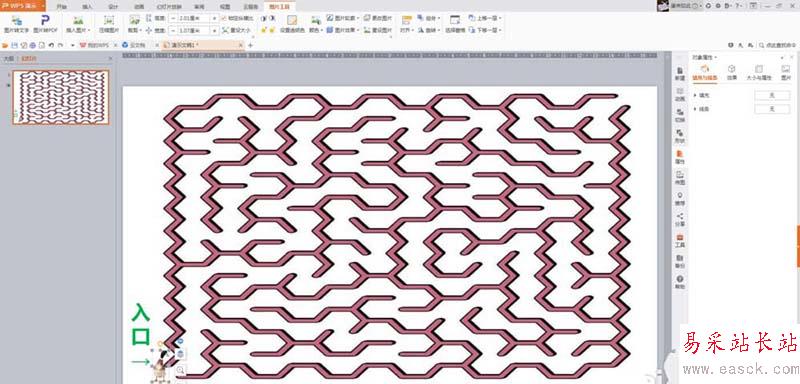Click the undo arrow in quick access bar
This screenshot has width=800, height=384.
(x=52, y=45)
